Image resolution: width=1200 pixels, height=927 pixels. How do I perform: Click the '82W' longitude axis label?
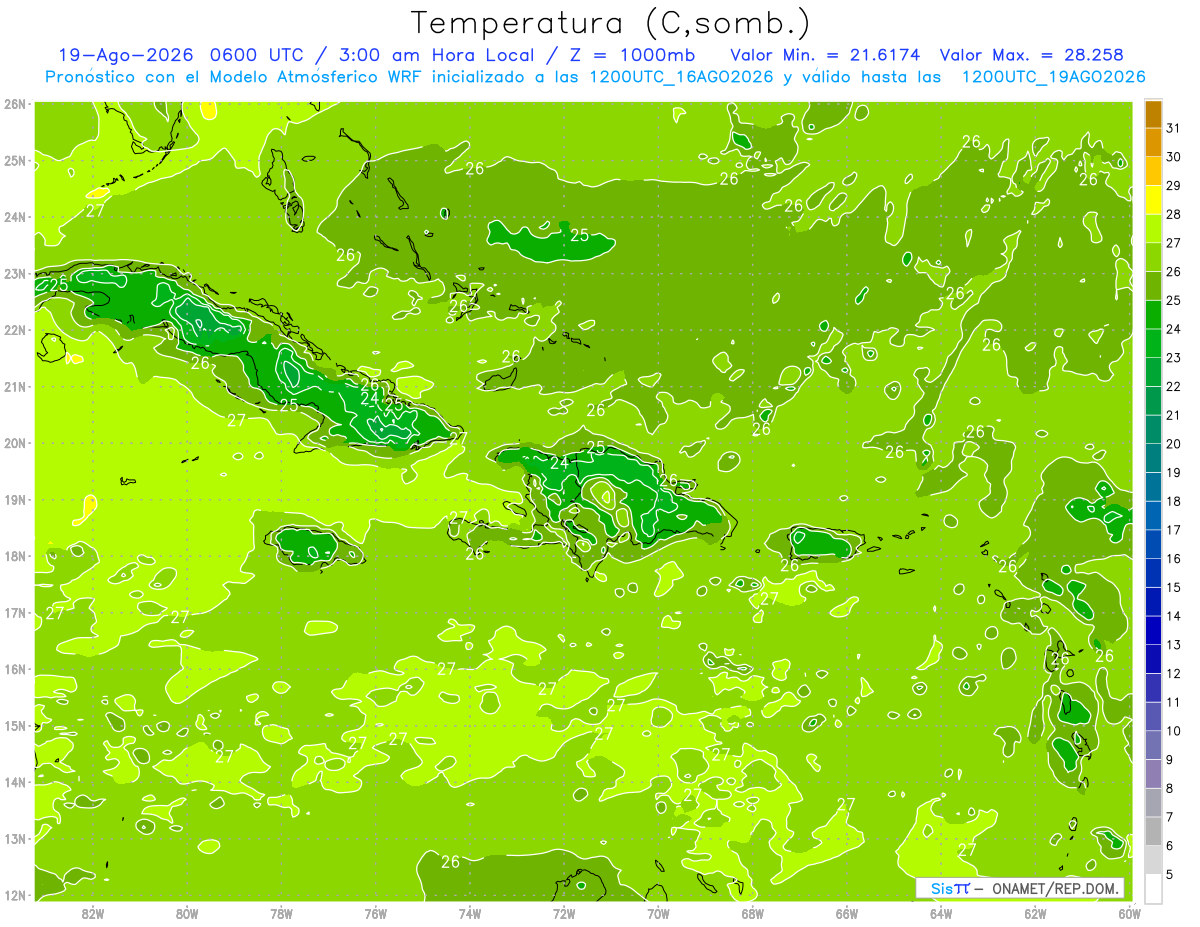[93, 913]
